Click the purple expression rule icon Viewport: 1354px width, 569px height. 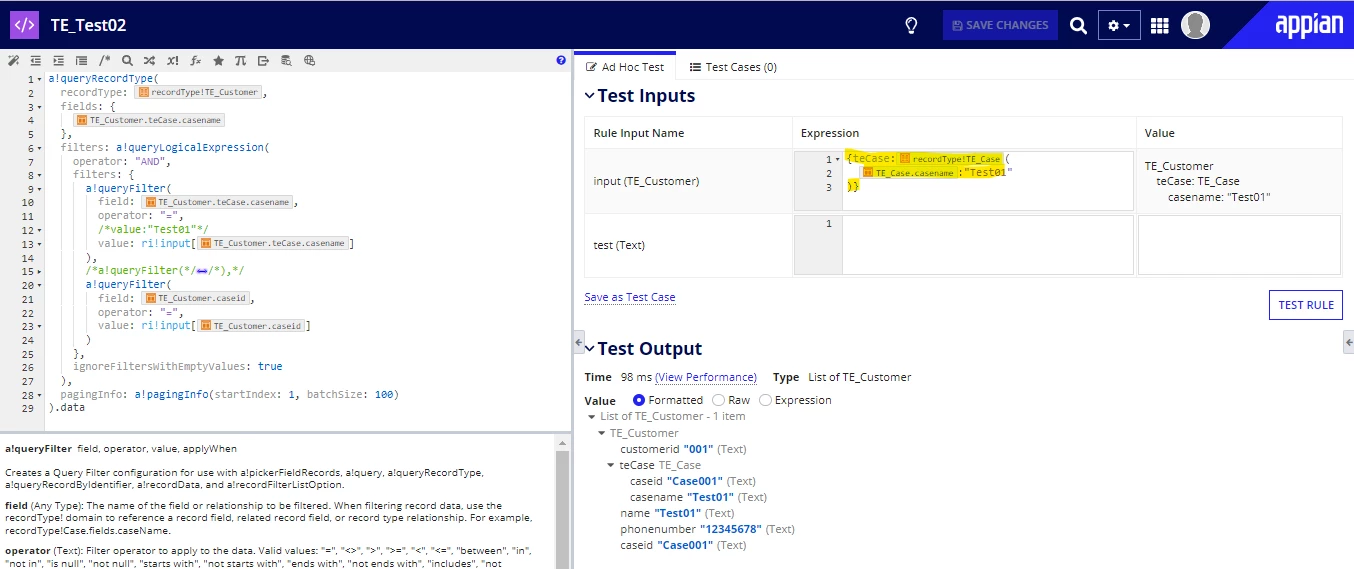coord(24,25)
